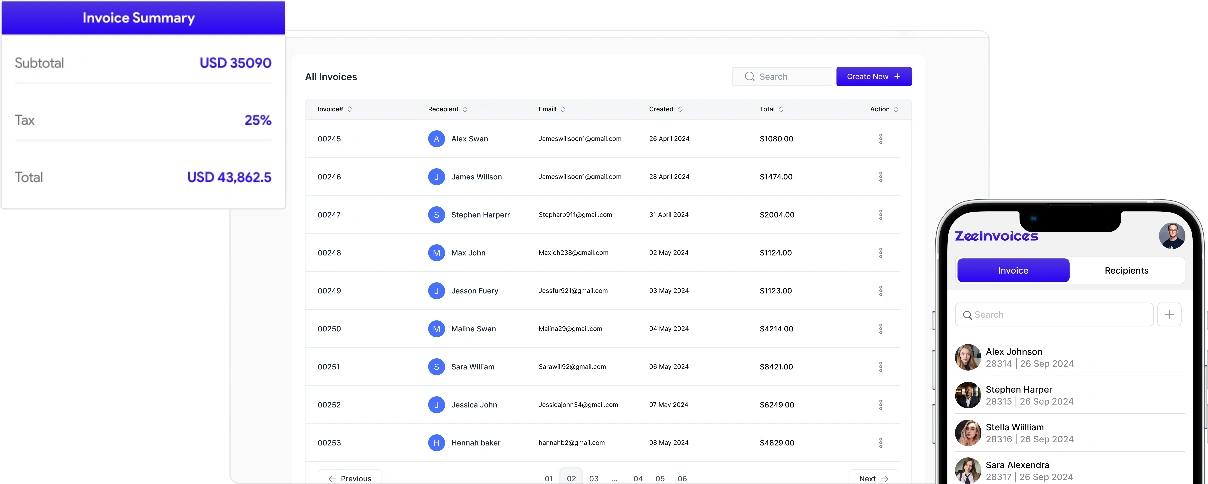Click James Willson's avatar badge

pyautogui.click(x=436, y=177)
